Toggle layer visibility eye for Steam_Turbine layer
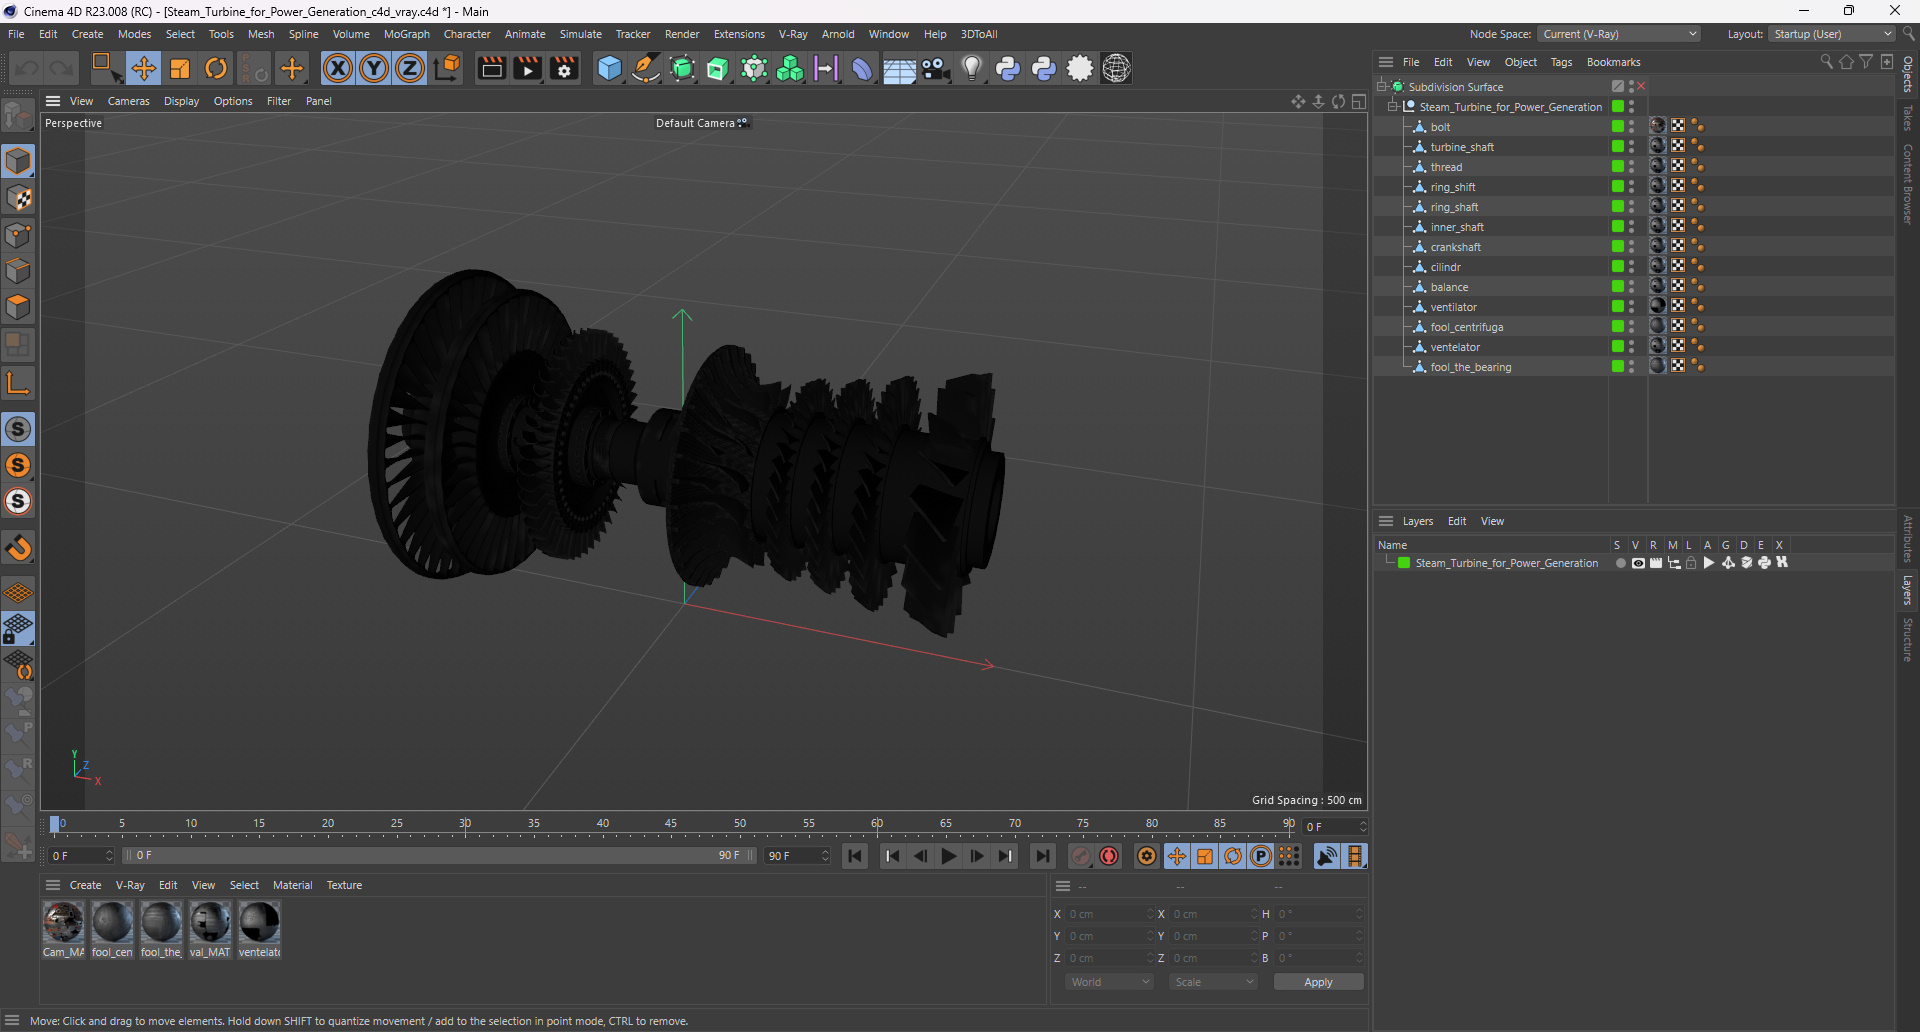Image resolution: width=1920 pixels, height=1032 pixels. pyautogui.click(x=1638, y=563)
